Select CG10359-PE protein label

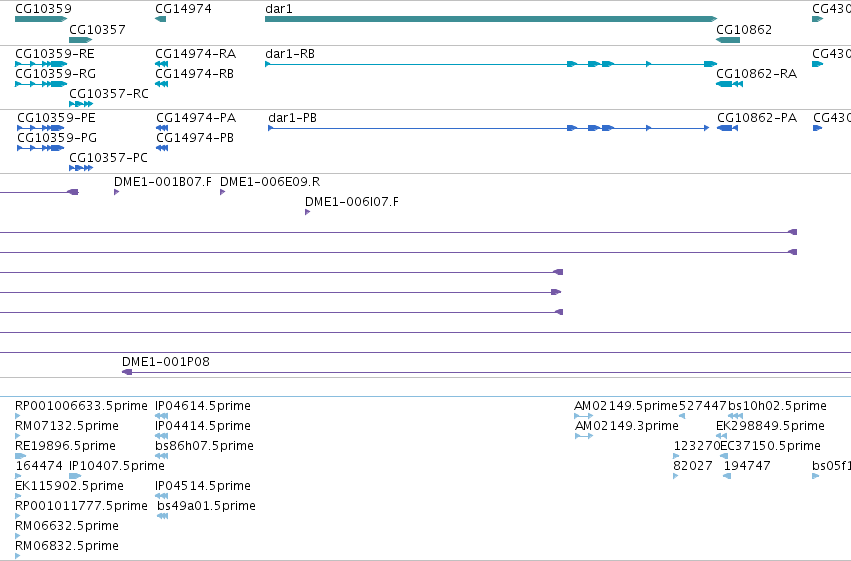[x=56, y=118]
